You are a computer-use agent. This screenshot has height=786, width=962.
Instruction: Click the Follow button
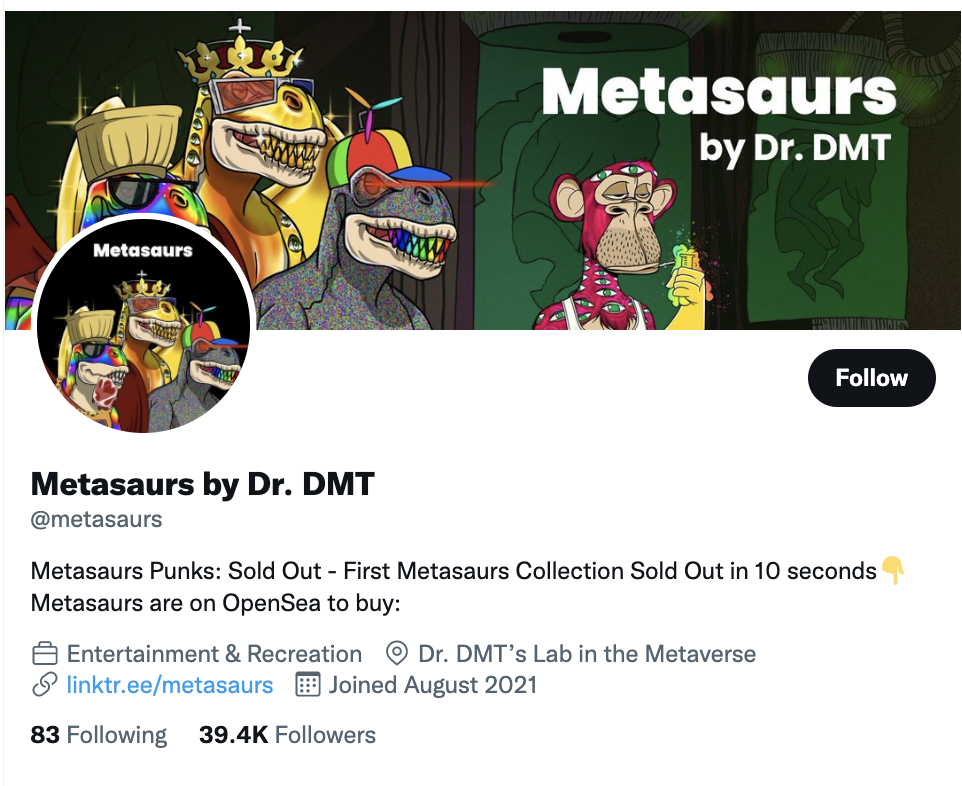pos(871,378)
